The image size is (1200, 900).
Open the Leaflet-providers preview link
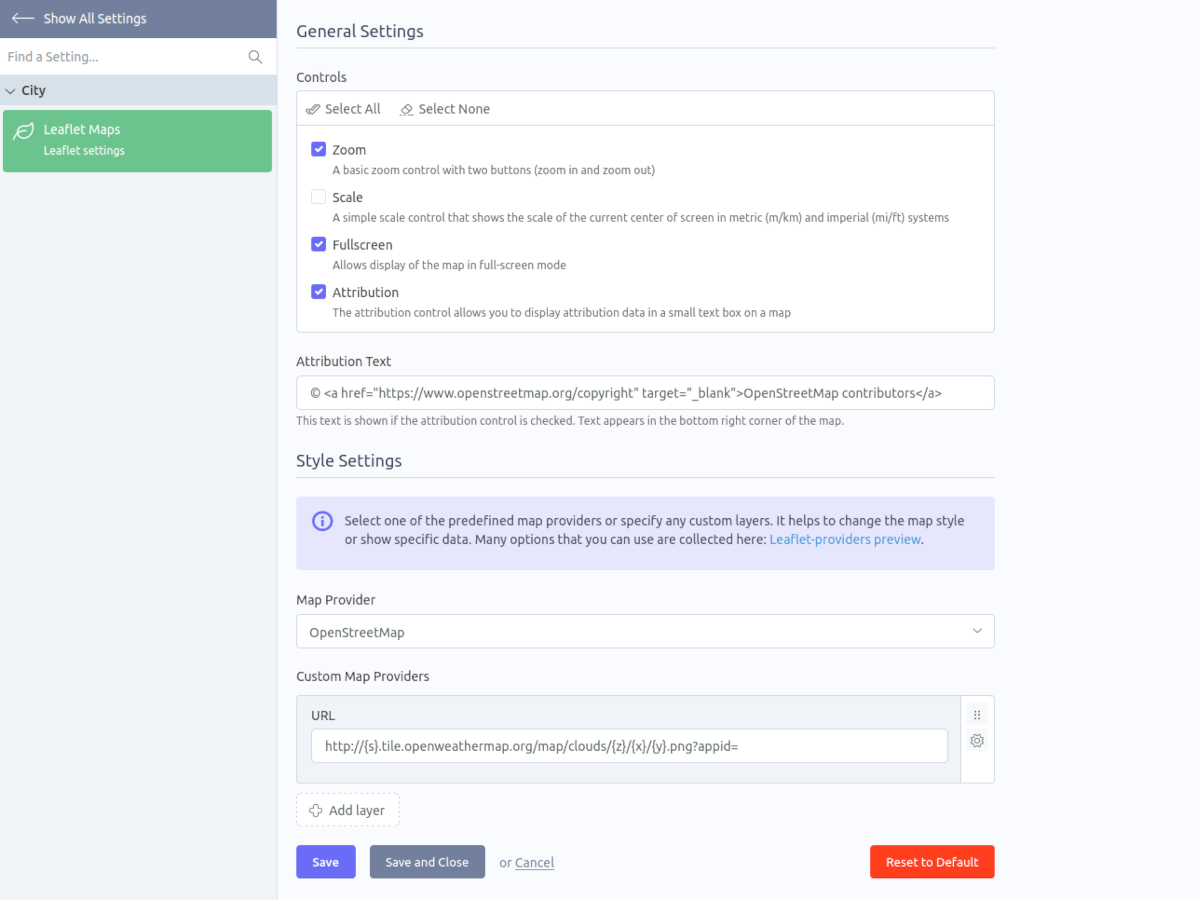click(x=845, y=540)
